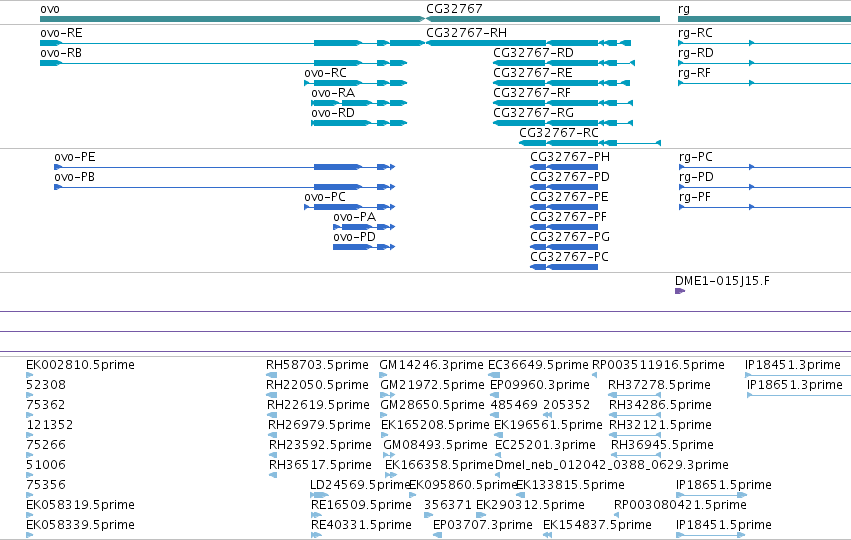This screenshot has width=851, height=540.
Task: Select EK165208.5prime EST label
Action: (x=435, y=425)
